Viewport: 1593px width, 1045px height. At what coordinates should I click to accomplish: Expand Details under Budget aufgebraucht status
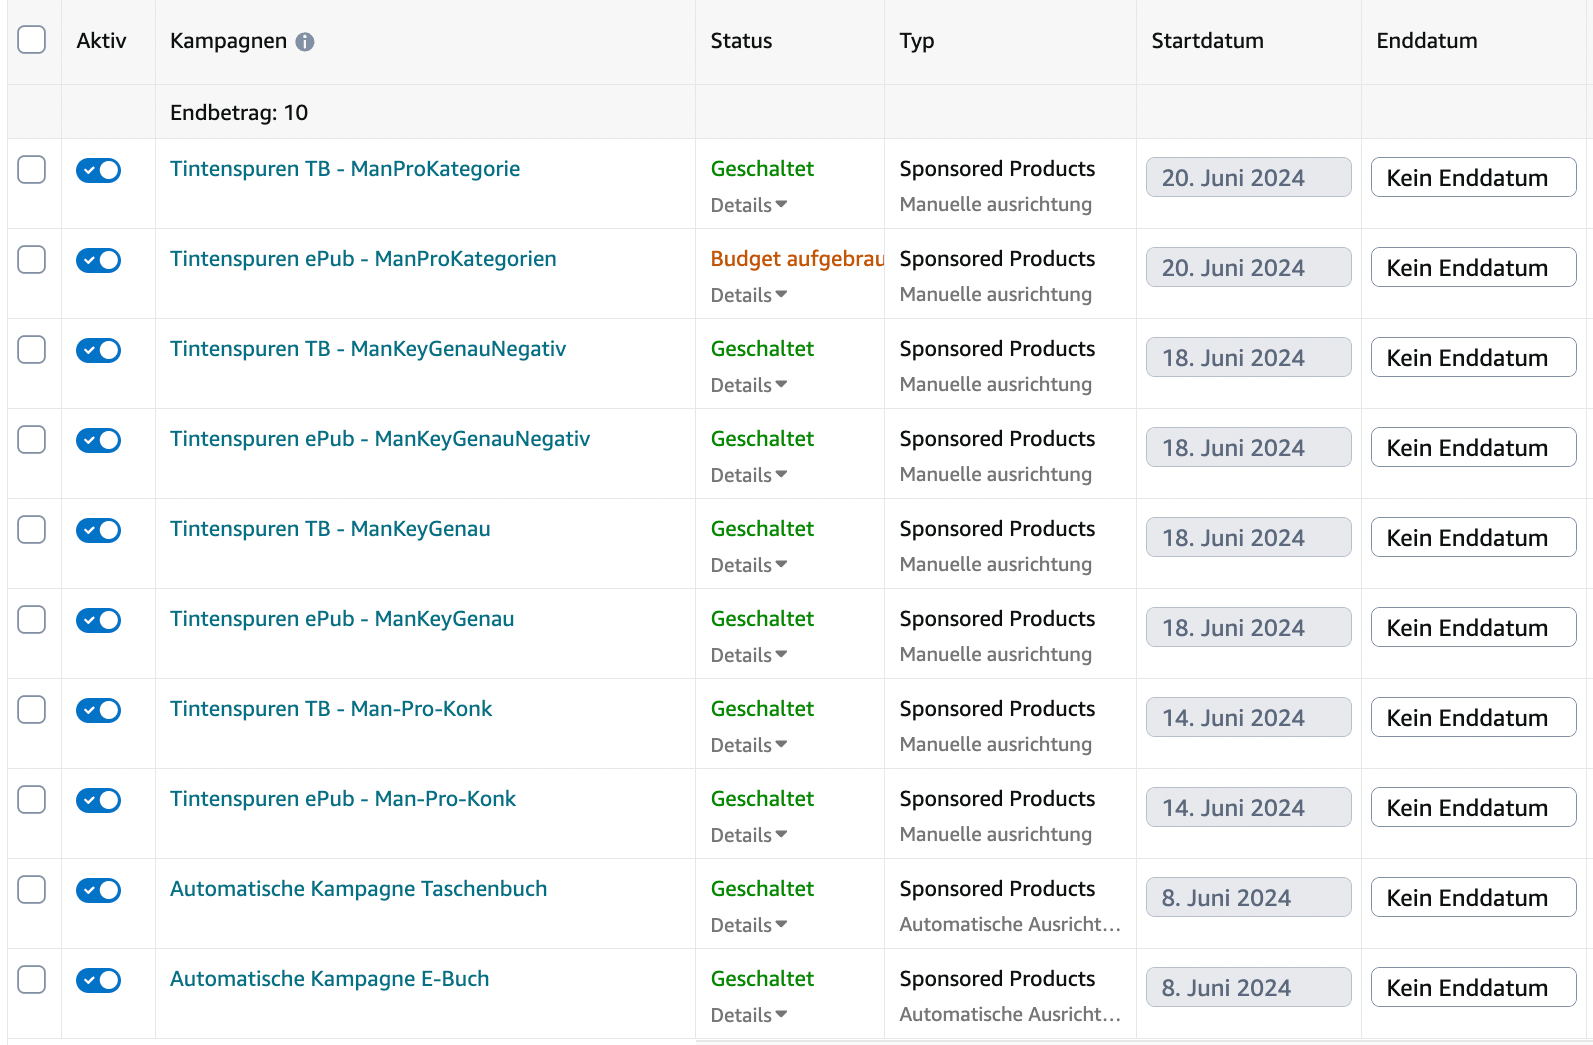749,295
